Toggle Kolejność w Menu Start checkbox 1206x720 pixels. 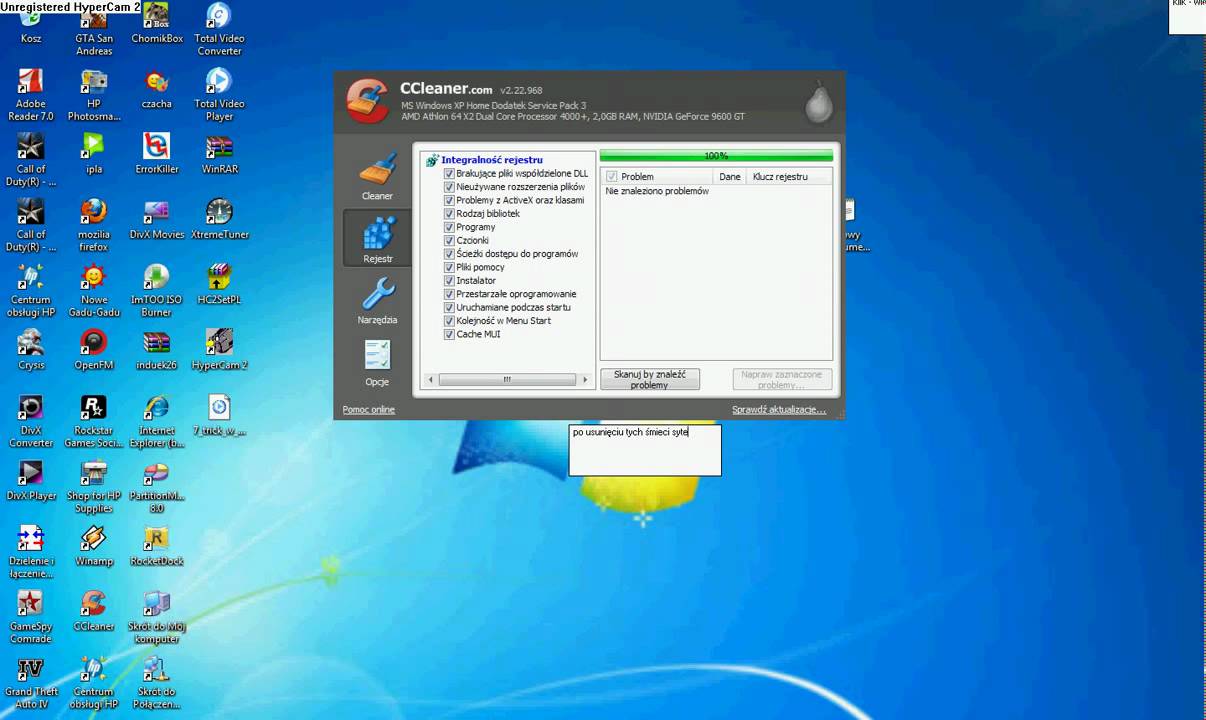pyautogui.click(x=449, y=321)
